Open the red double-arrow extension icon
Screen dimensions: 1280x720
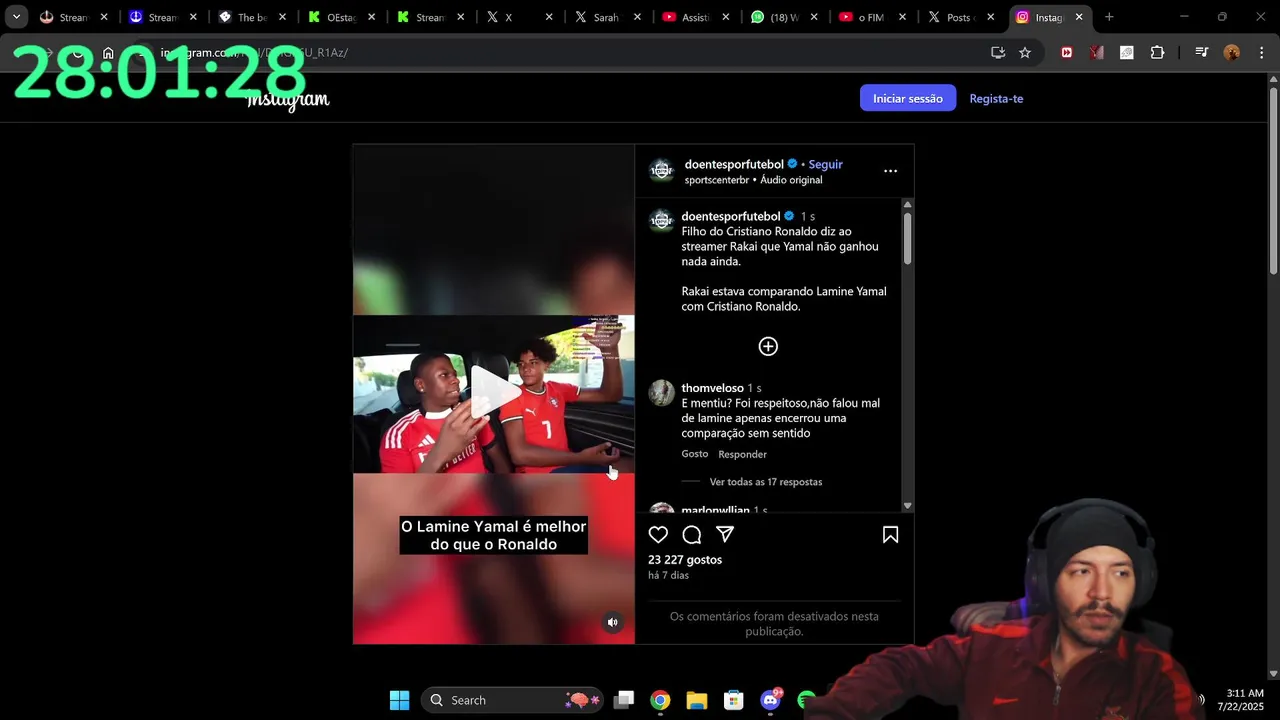1067,53
